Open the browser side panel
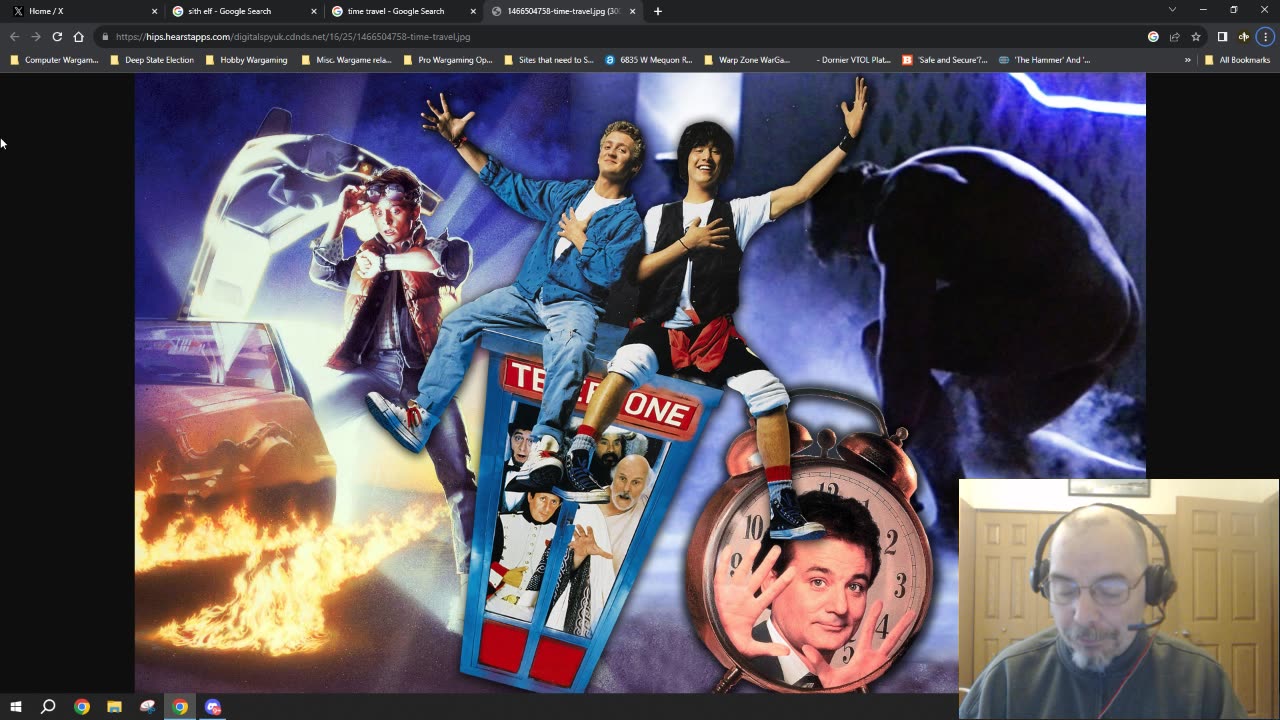 click(1222, 36)
